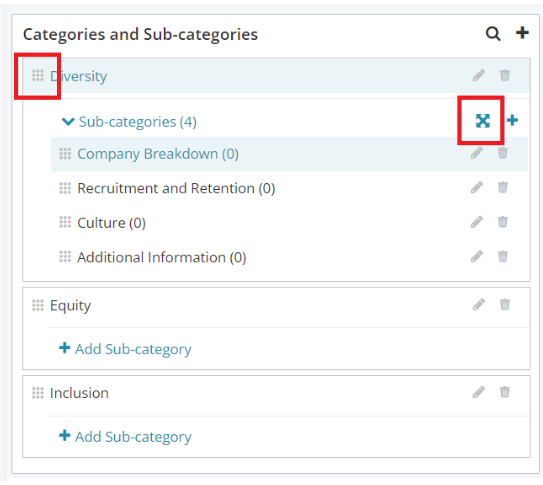Add a sub-category using teal plus icon
Screen dimensions: 543x485
pos(512,120)
